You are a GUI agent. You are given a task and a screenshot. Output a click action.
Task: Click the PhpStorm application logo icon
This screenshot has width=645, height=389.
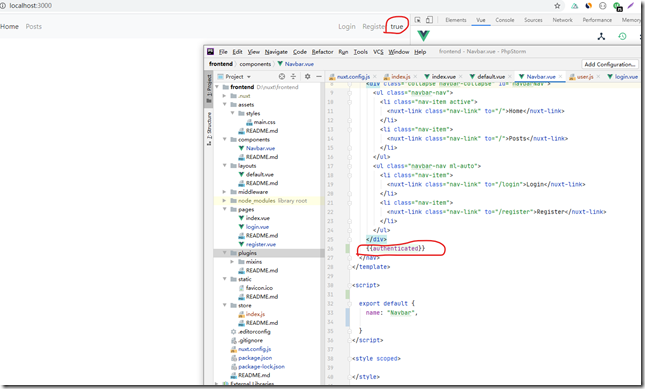pos(210,51)
